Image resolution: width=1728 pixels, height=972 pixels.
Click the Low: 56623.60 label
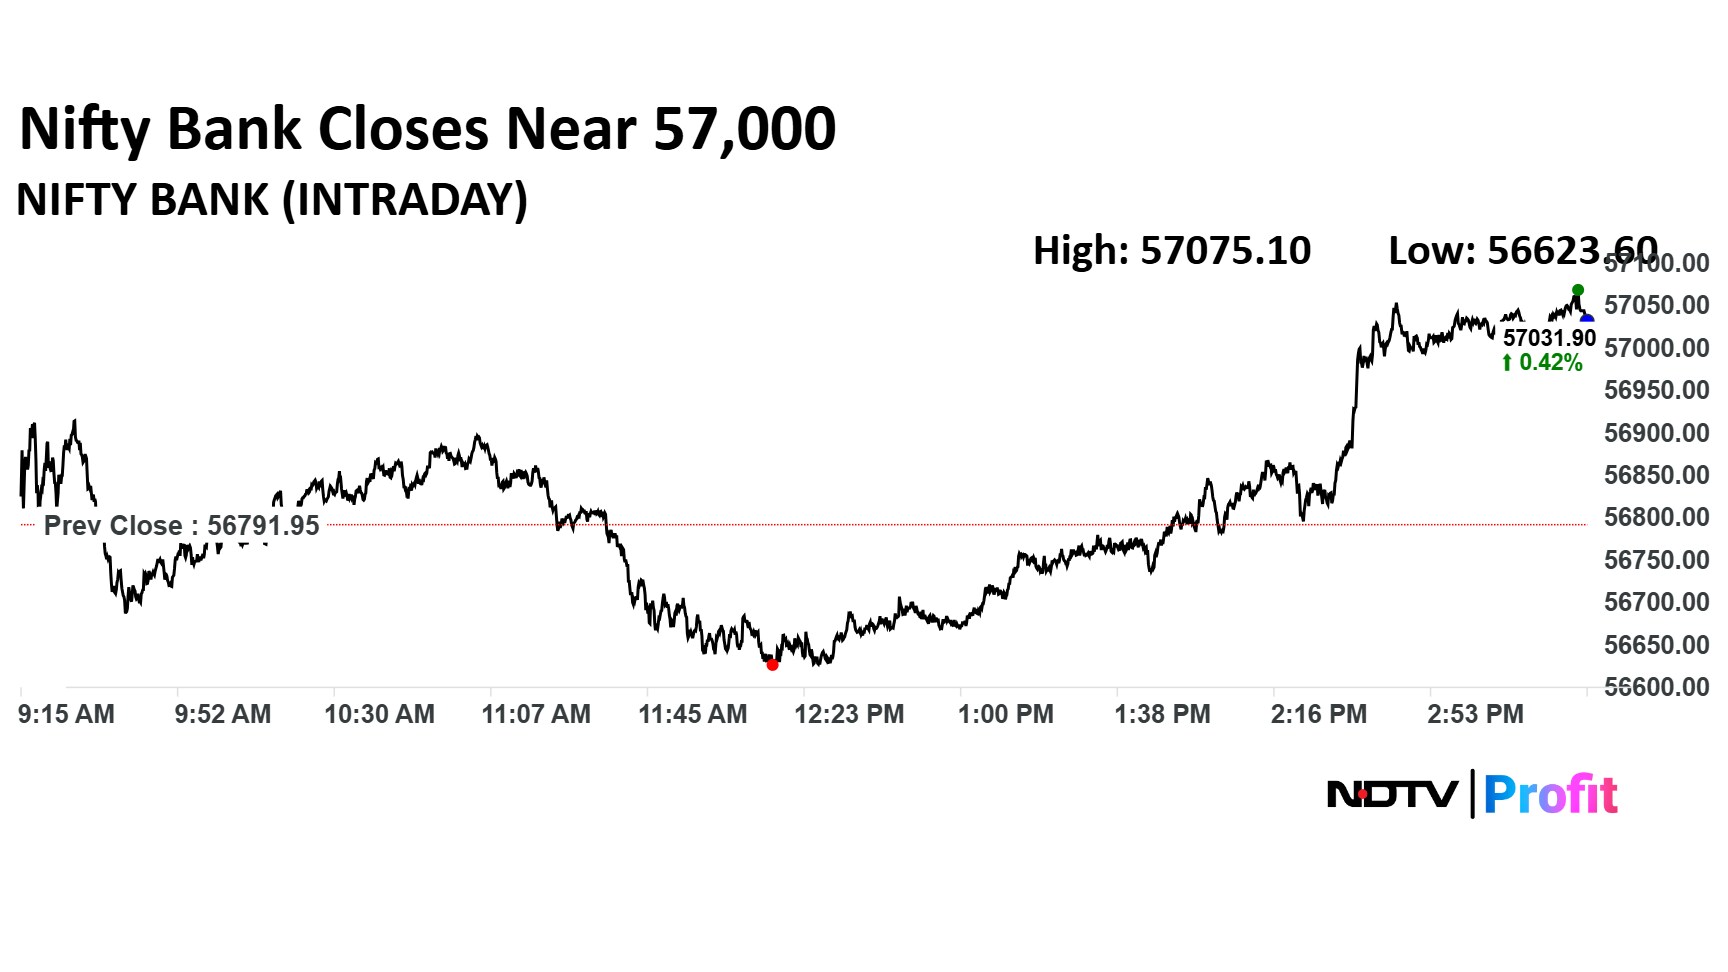pyautogui.click(x=1522, y=251)
